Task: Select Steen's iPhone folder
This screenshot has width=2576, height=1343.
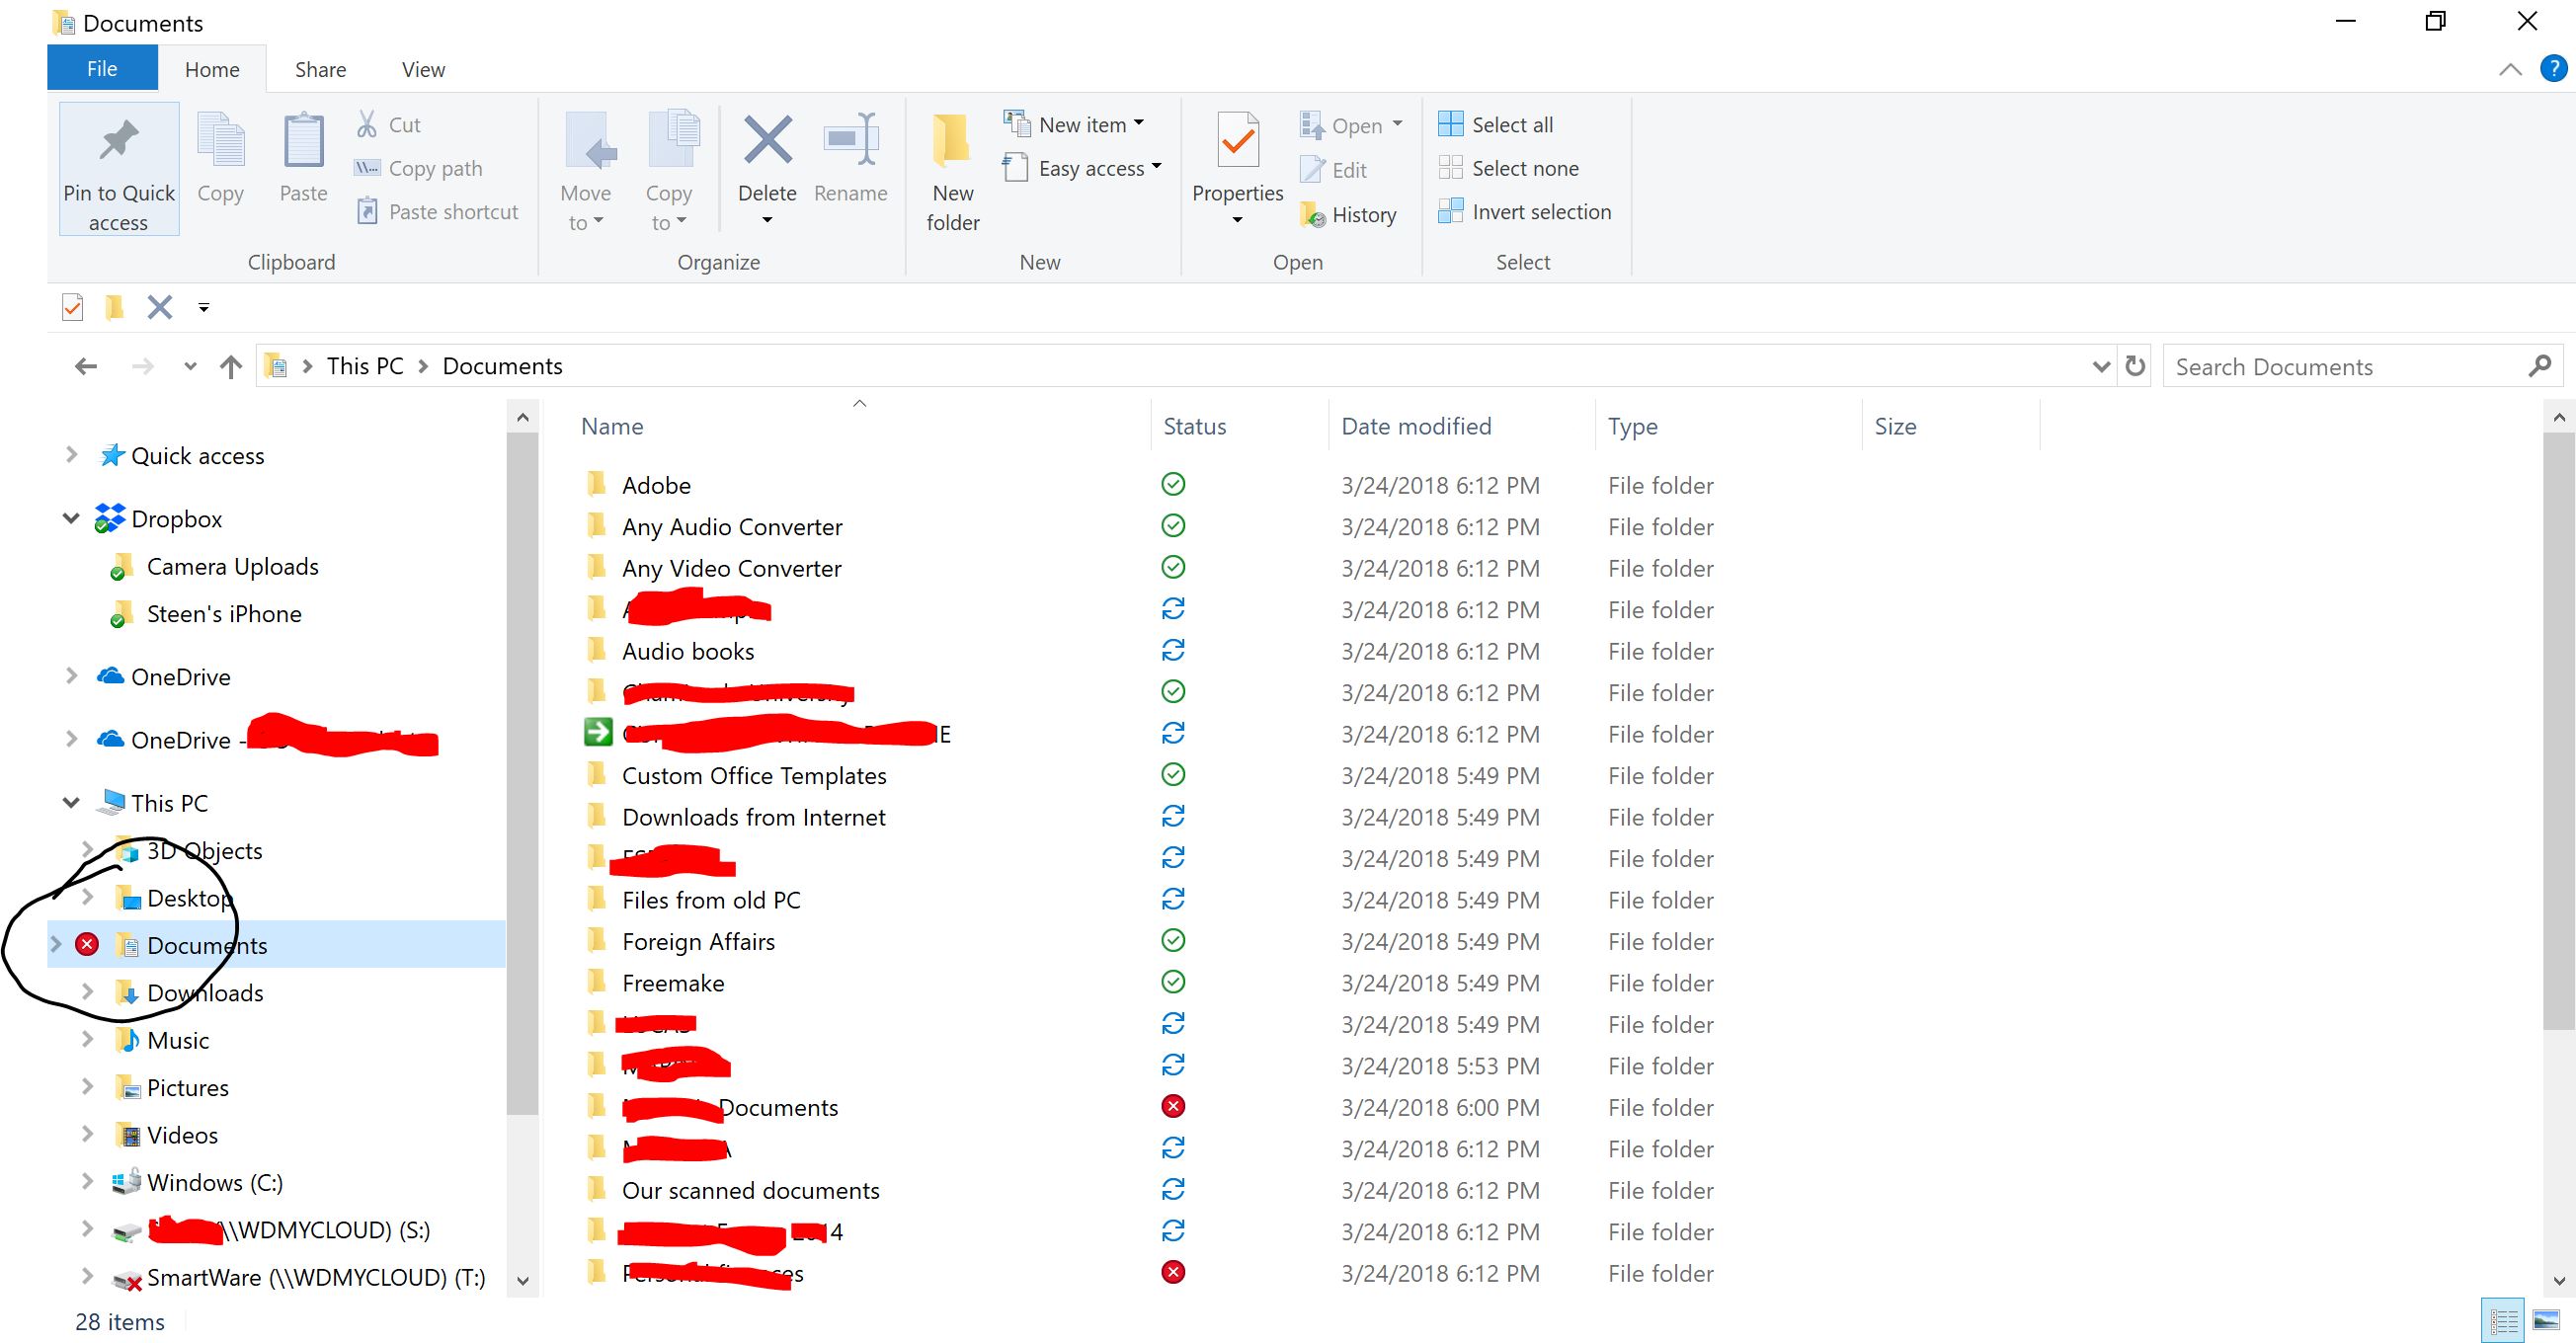Action: click(x=224, y=613)
